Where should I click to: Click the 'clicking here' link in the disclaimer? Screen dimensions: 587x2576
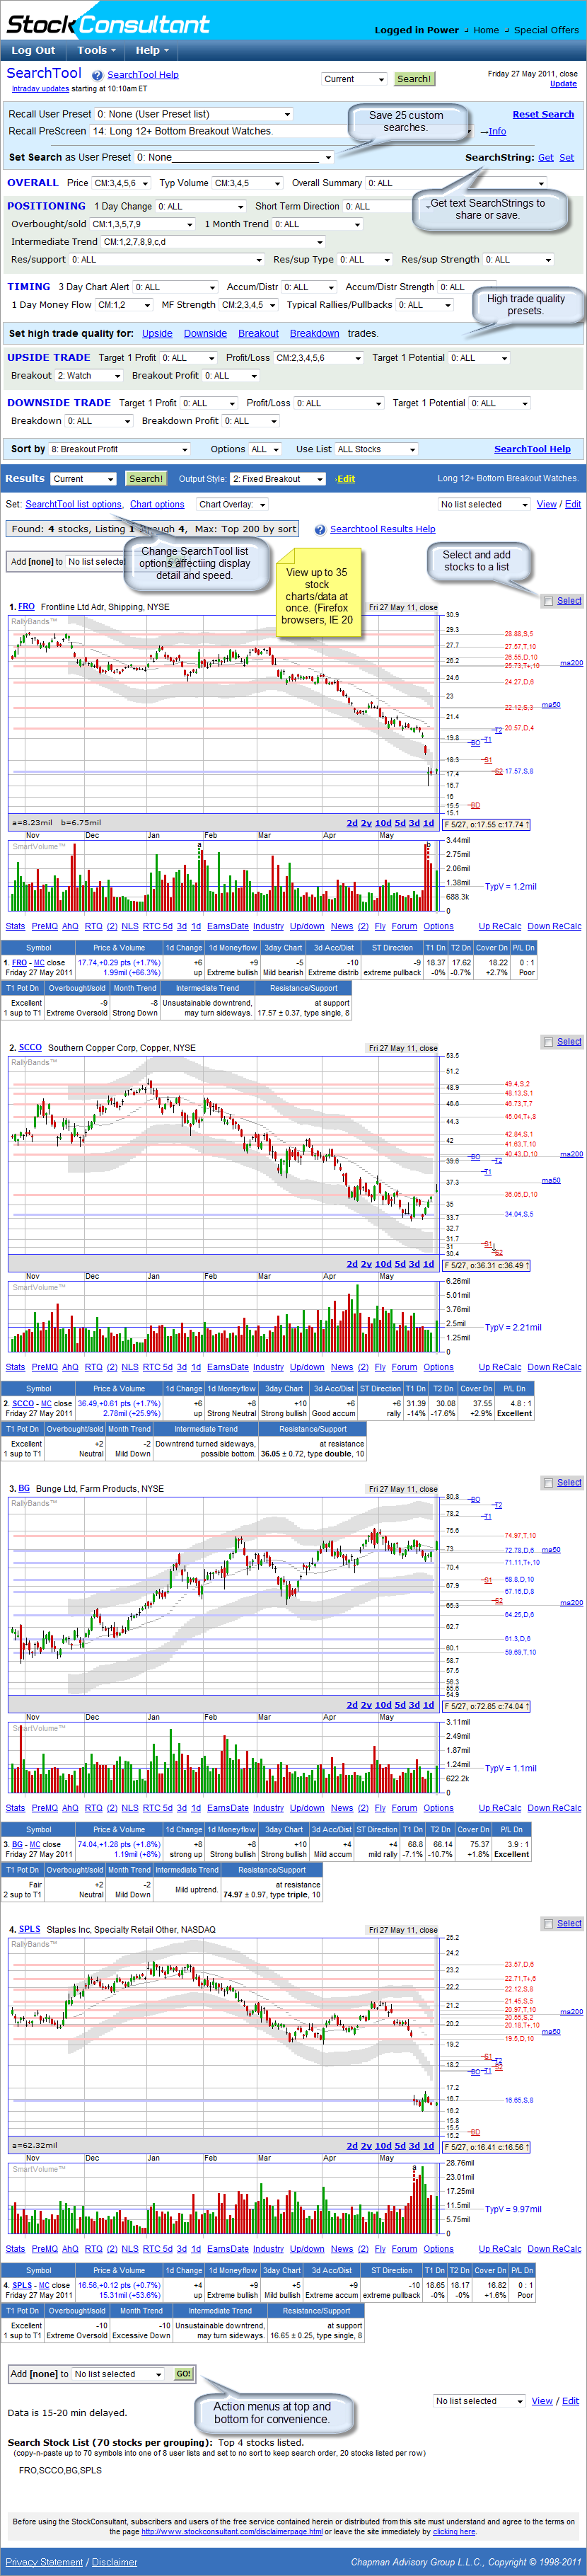tap(454, 2533)
